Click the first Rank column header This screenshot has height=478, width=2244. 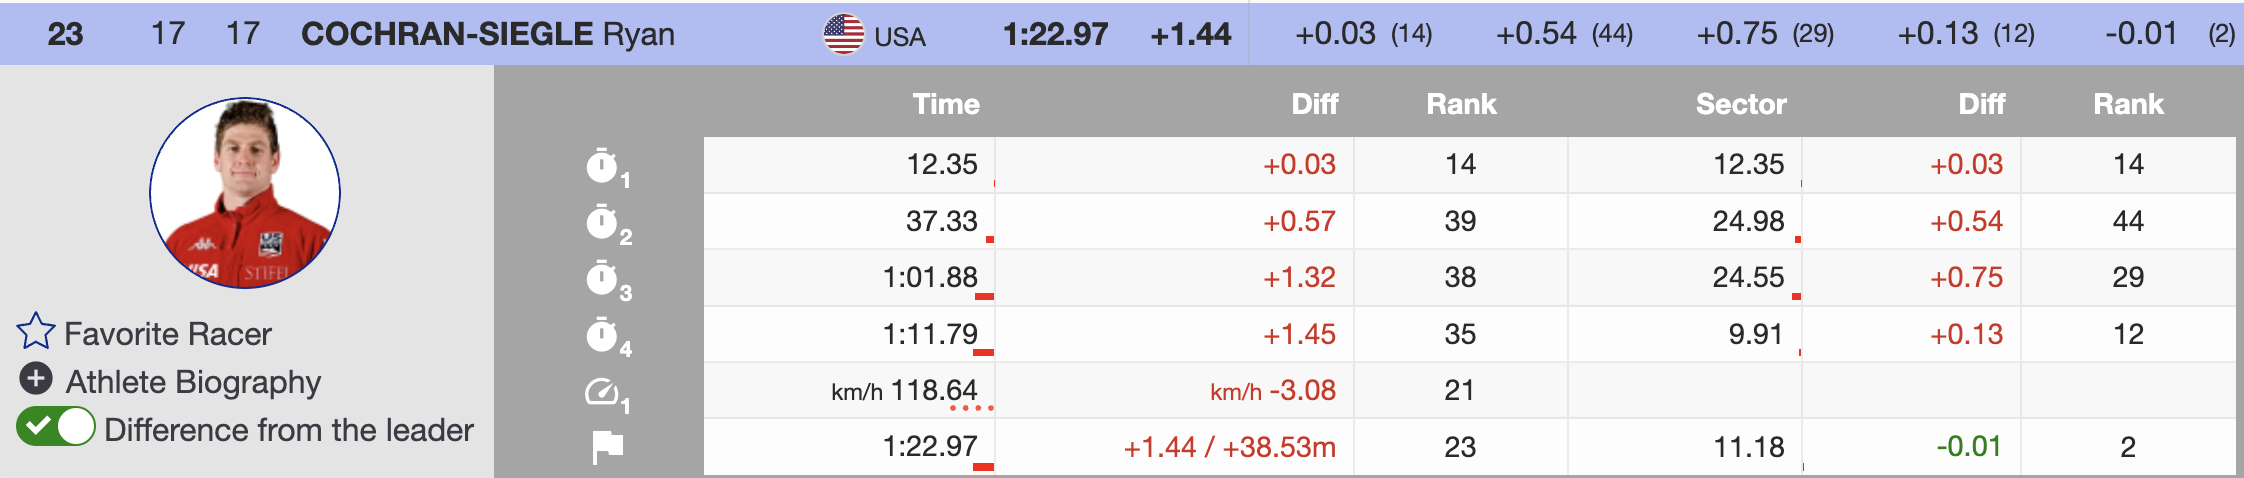[x=1461, y=104]
